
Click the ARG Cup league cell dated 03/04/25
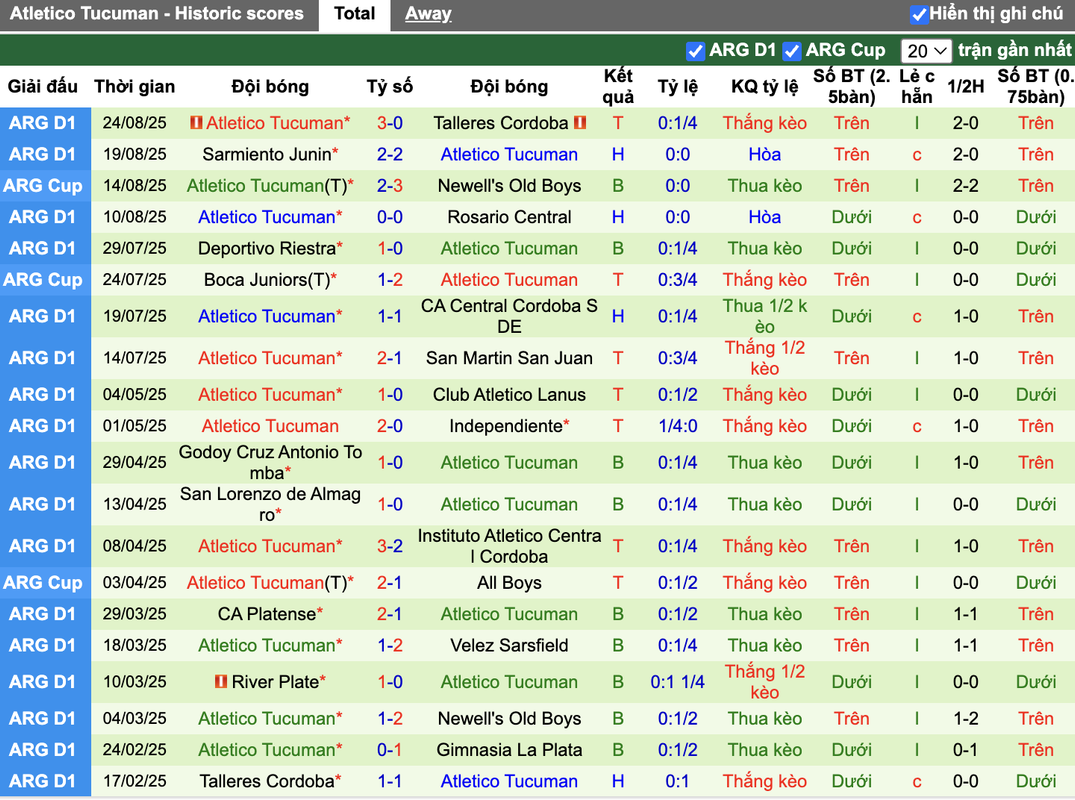43,583
